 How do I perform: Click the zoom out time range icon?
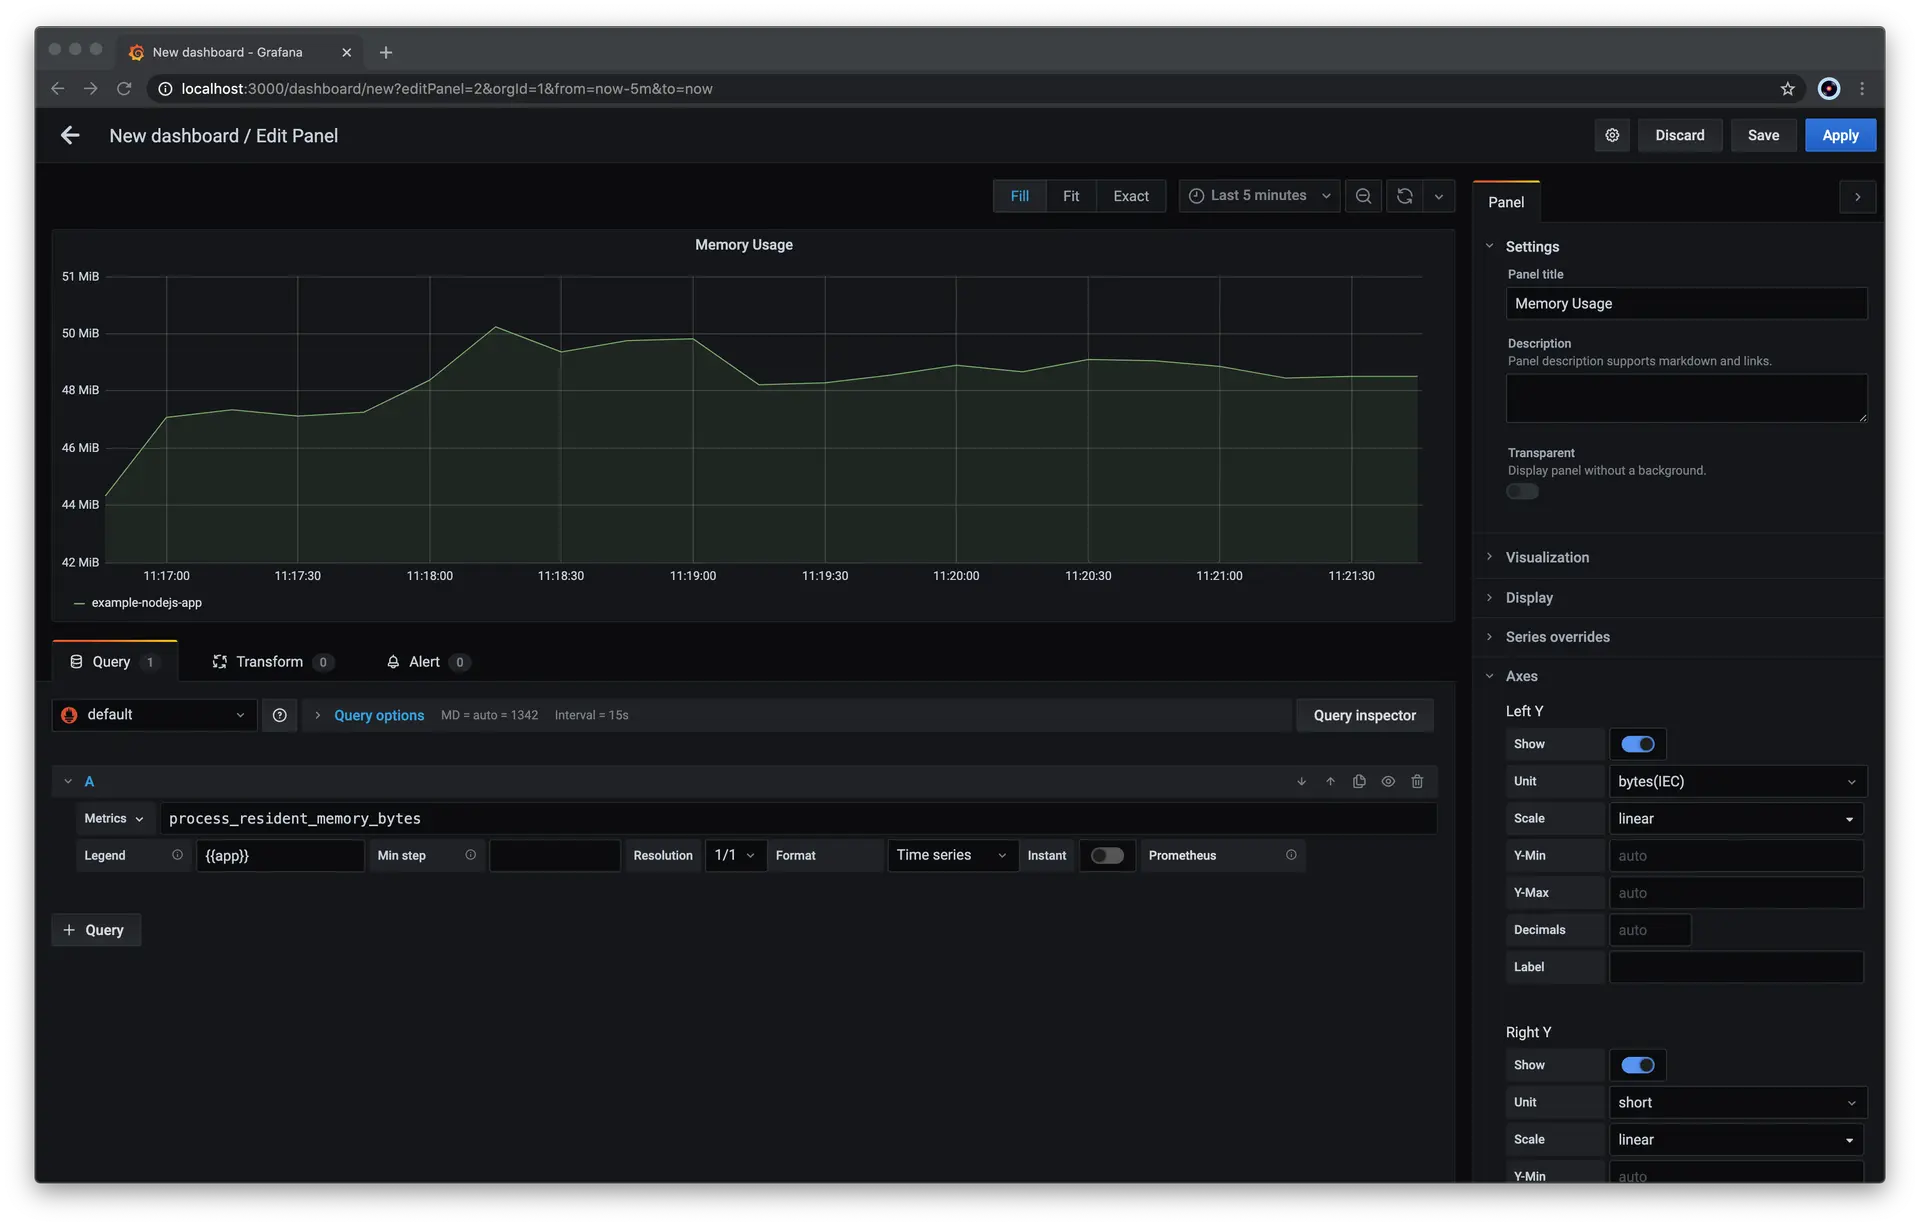[1363, 196]
